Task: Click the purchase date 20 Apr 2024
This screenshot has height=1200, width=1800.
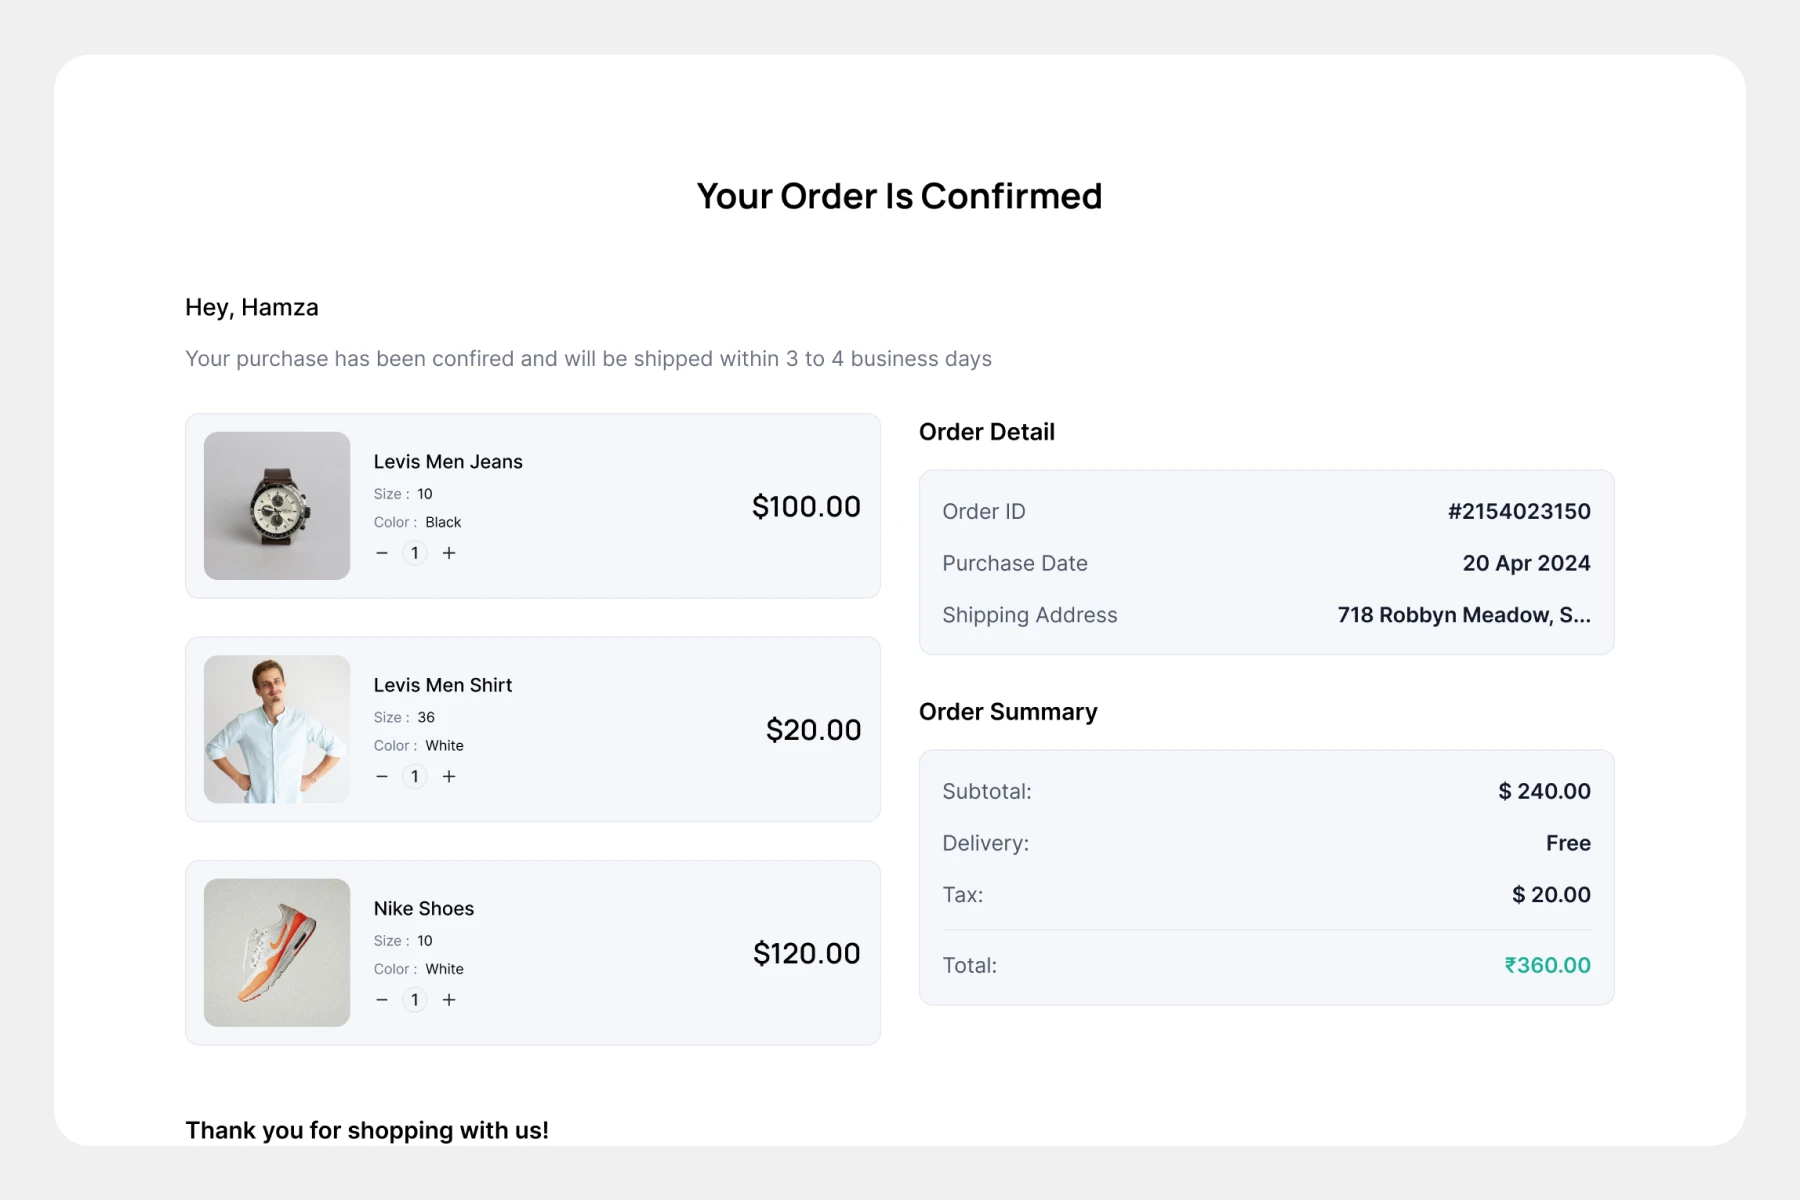Action: click(1526, 563)
